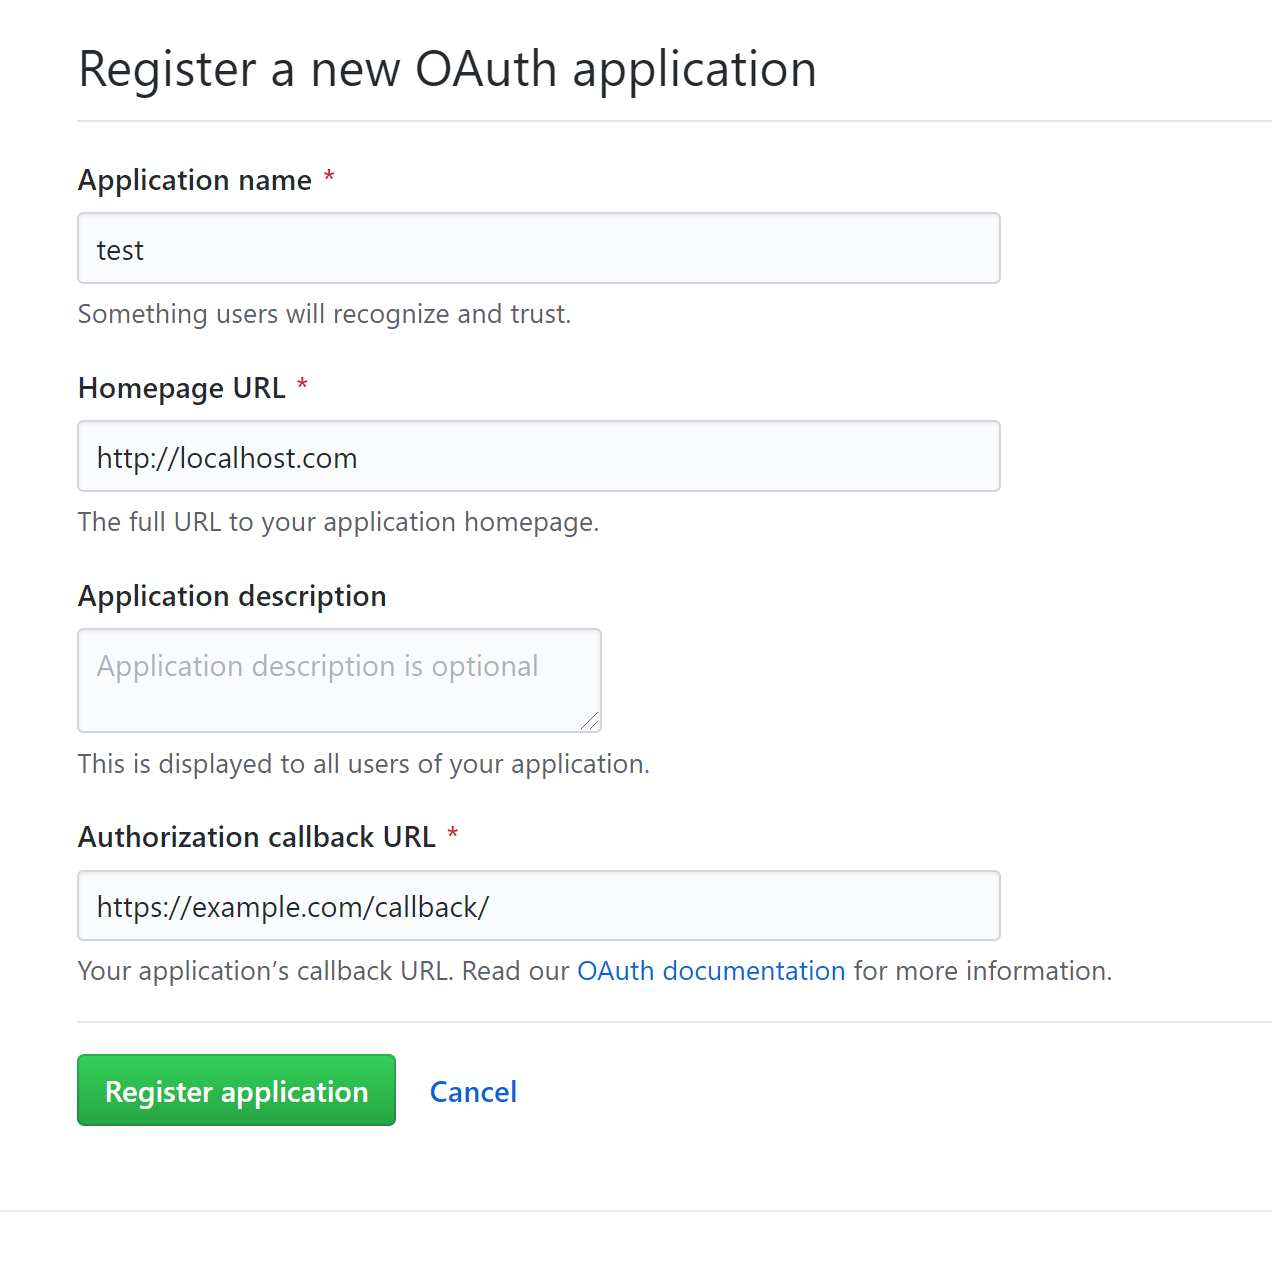
Task: Click inside the Application description textarea
Action: pyautogui.click(x=339, y=680)
